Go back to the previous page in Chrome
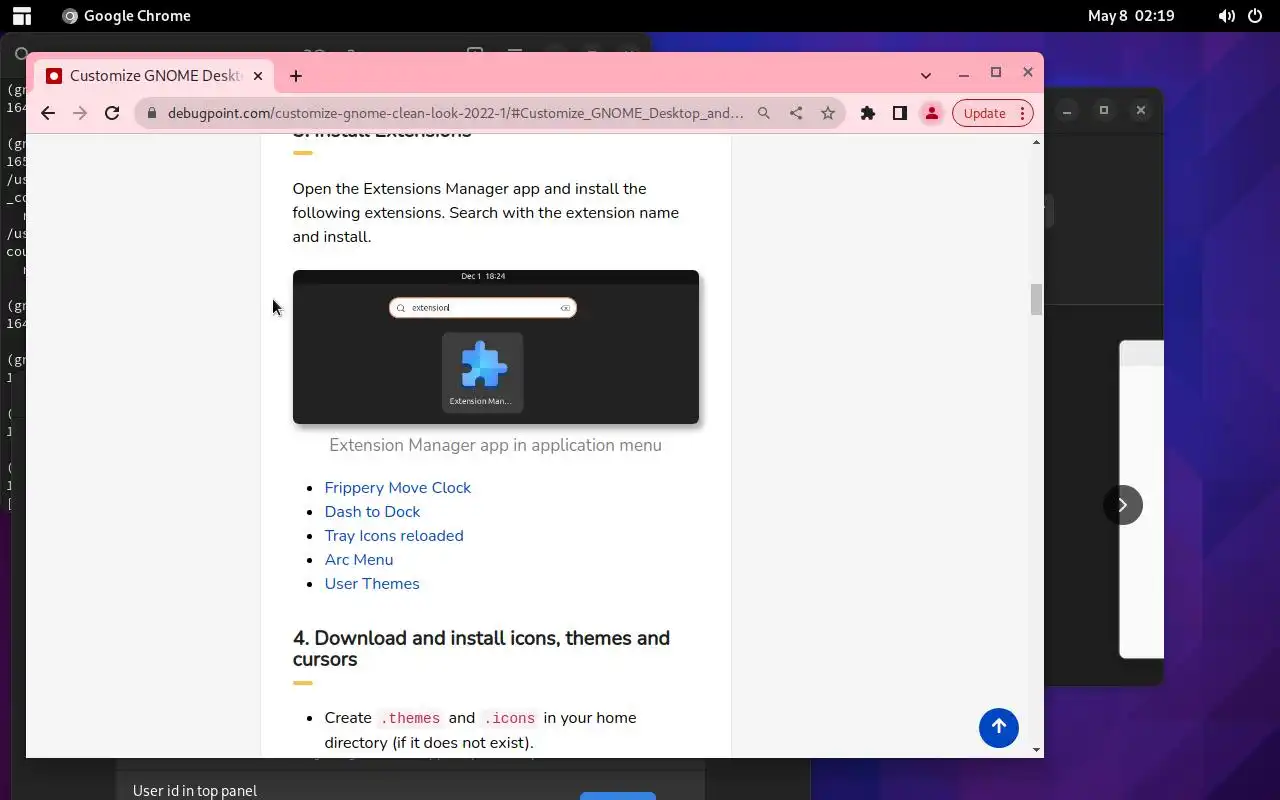This screenshot has height=800, width=1280. [x=48, y=113]
